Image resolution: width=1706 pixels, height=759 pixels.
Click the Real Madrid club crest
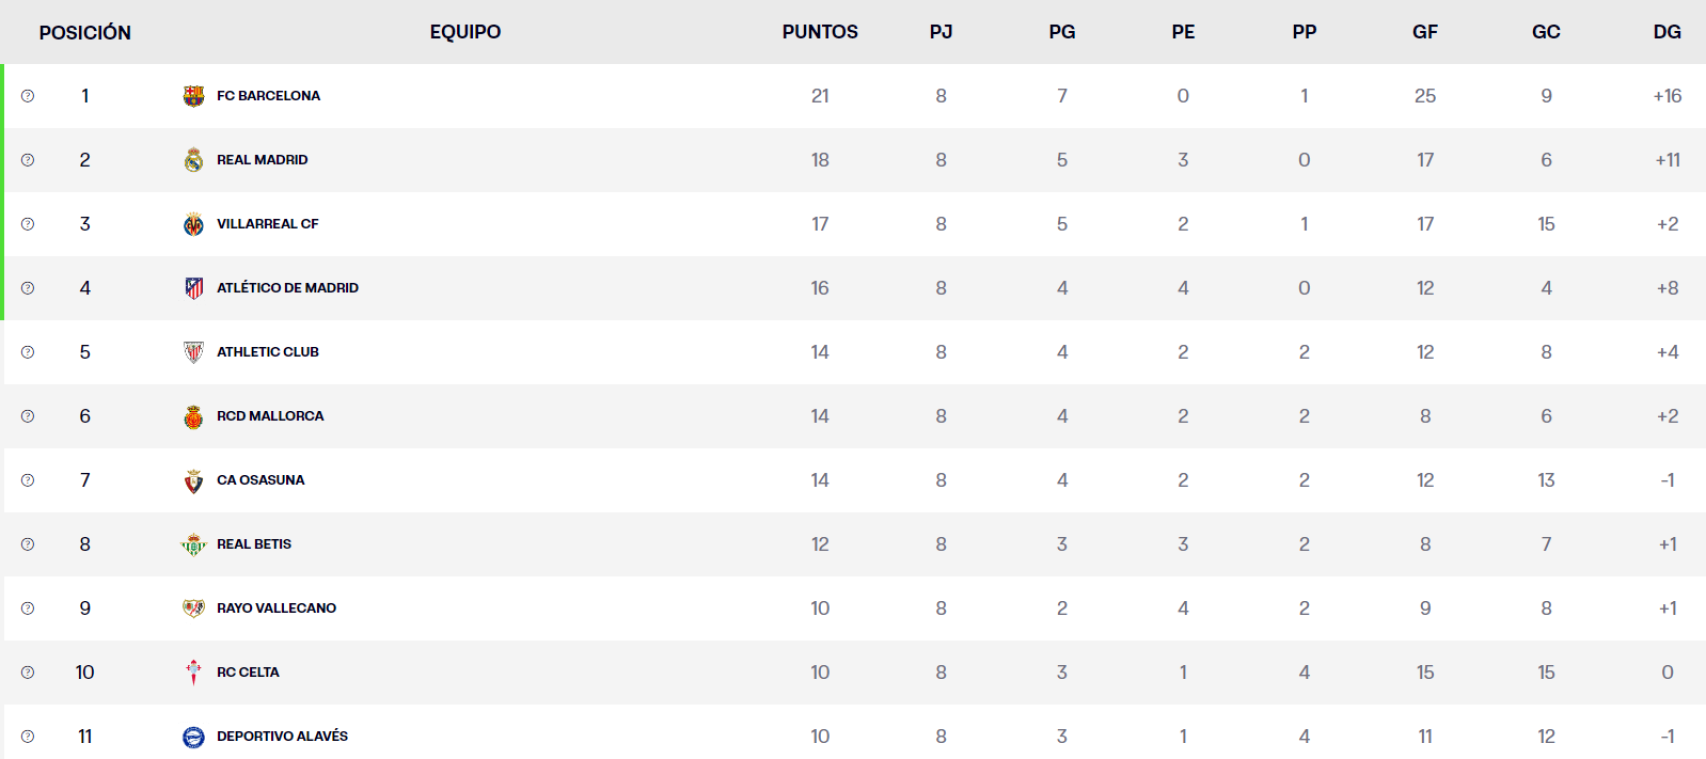pyautogui.click(x=194, y=159)
